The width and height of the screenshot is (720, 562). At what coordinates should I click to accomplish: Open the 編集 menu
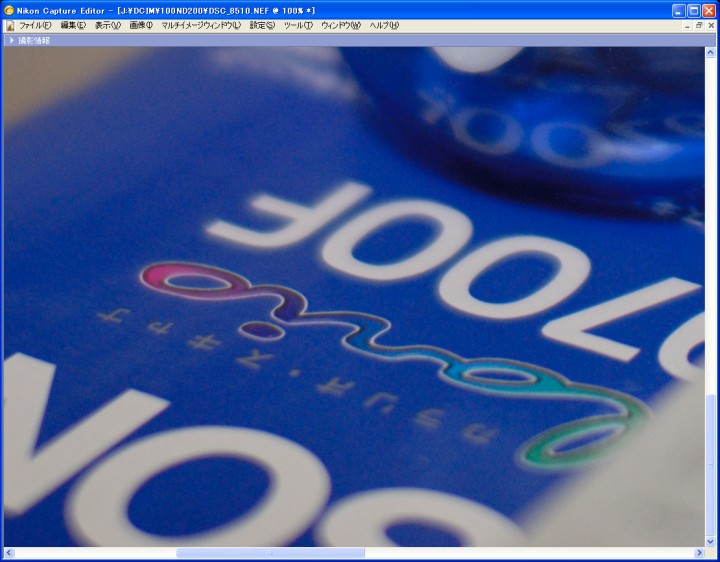pyautogui.click(x=73, y=26)
